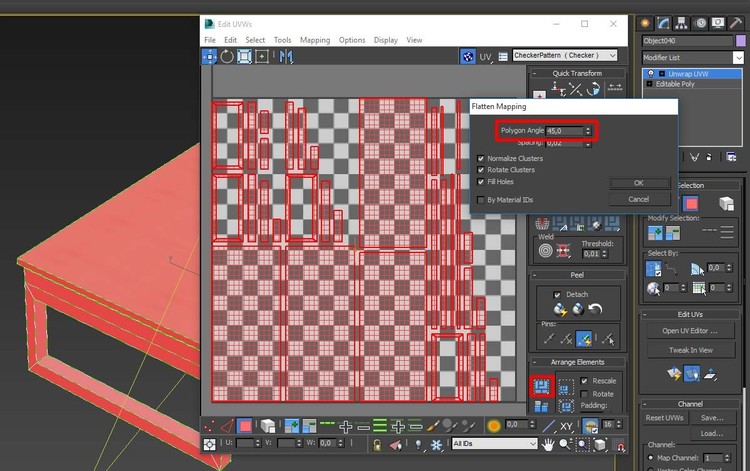Viewport: 750px width, 471px height.
Task: Click the Paint Select brush icon
Action: pos(433,425)
